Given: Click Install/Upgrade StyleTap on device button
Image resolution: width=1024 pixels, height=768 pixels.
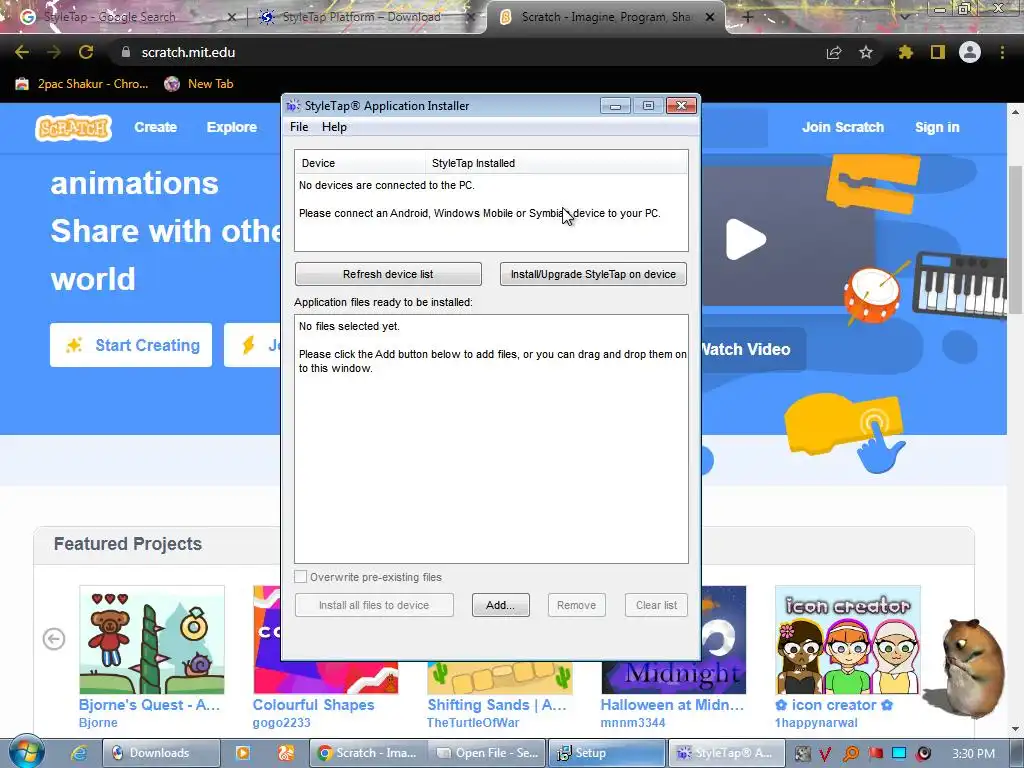Looking at the screenshot, I should 593,274.
